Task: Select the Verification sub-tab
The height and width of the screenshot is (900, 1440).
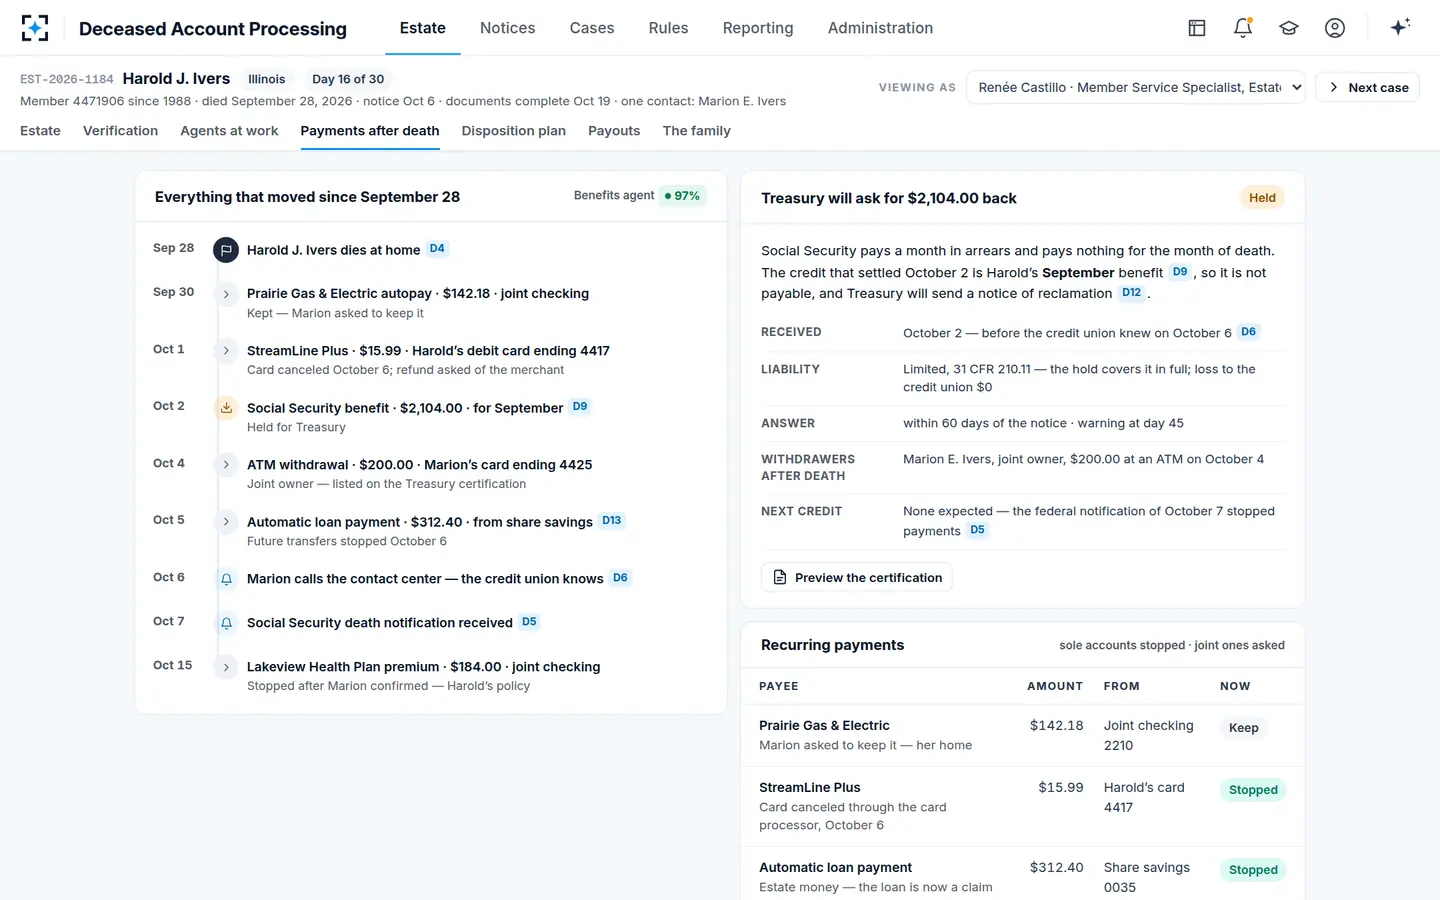Action: click(120, 131)
